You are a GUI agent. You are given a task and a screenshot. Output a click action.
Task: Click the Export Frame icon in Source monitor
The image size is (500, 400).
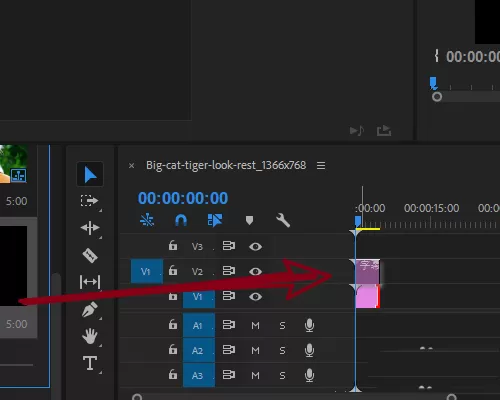(384, 130)
